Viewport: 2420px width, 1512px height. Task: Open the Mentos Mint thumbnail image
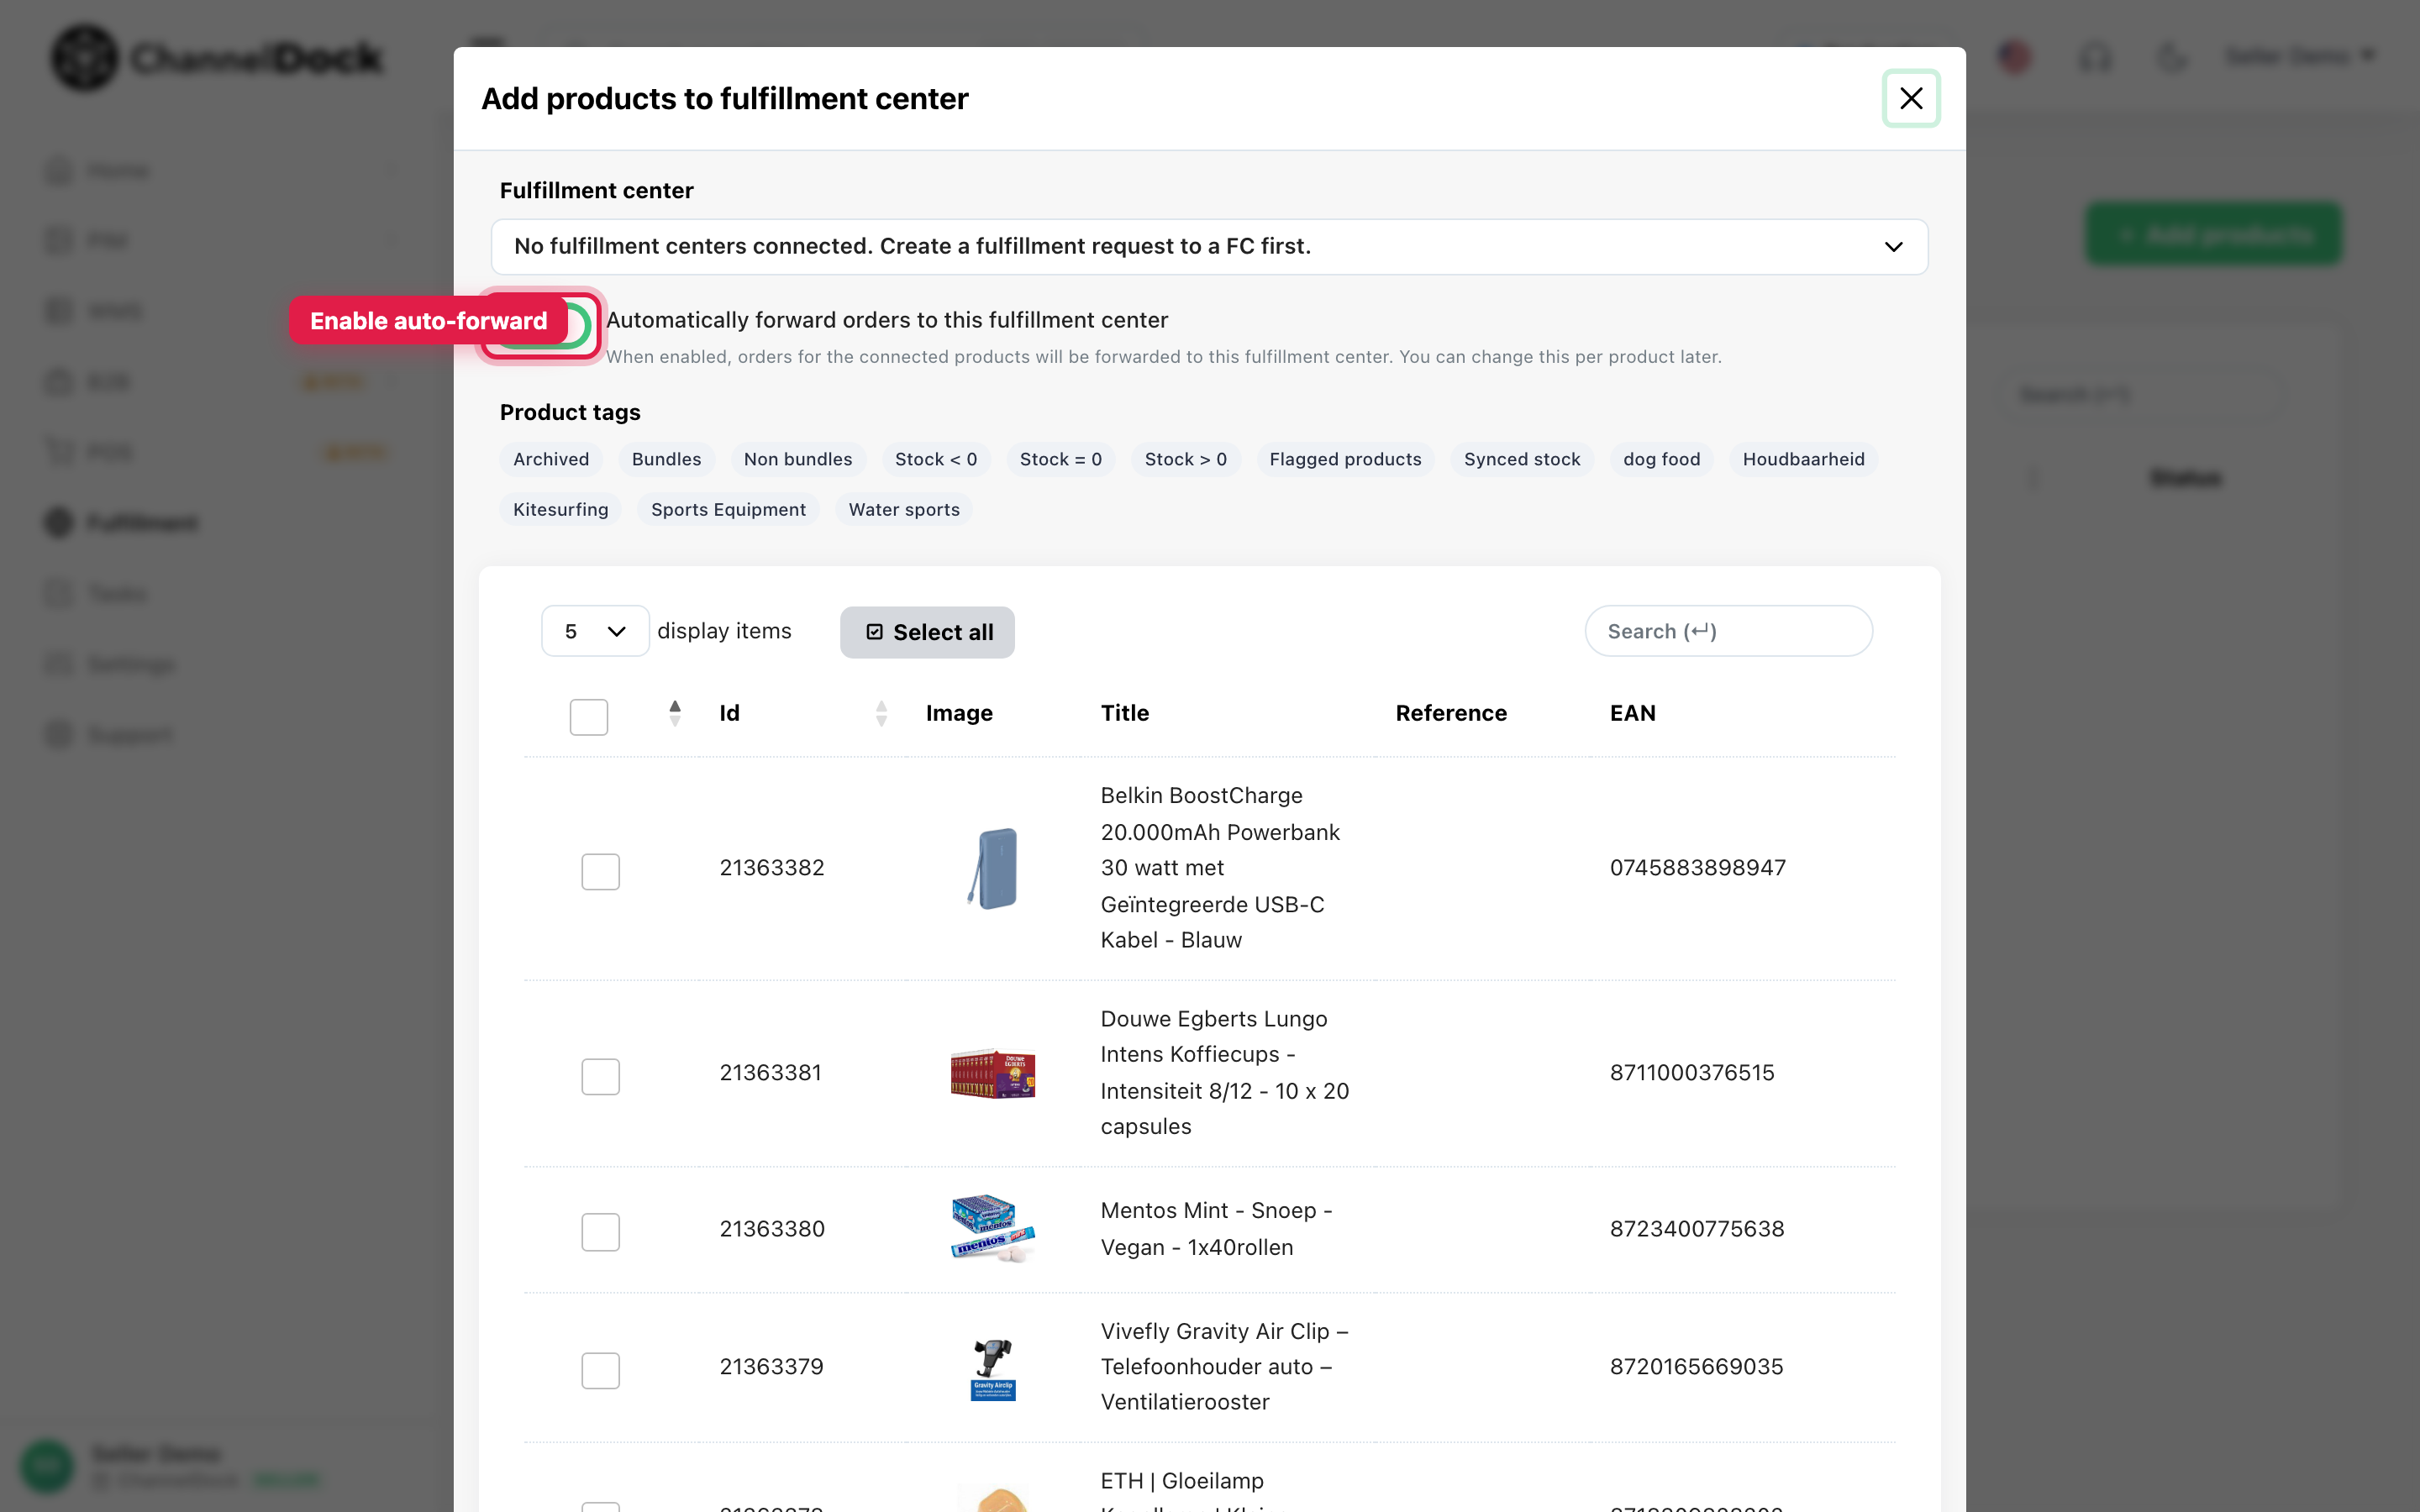pos(992,1229)
